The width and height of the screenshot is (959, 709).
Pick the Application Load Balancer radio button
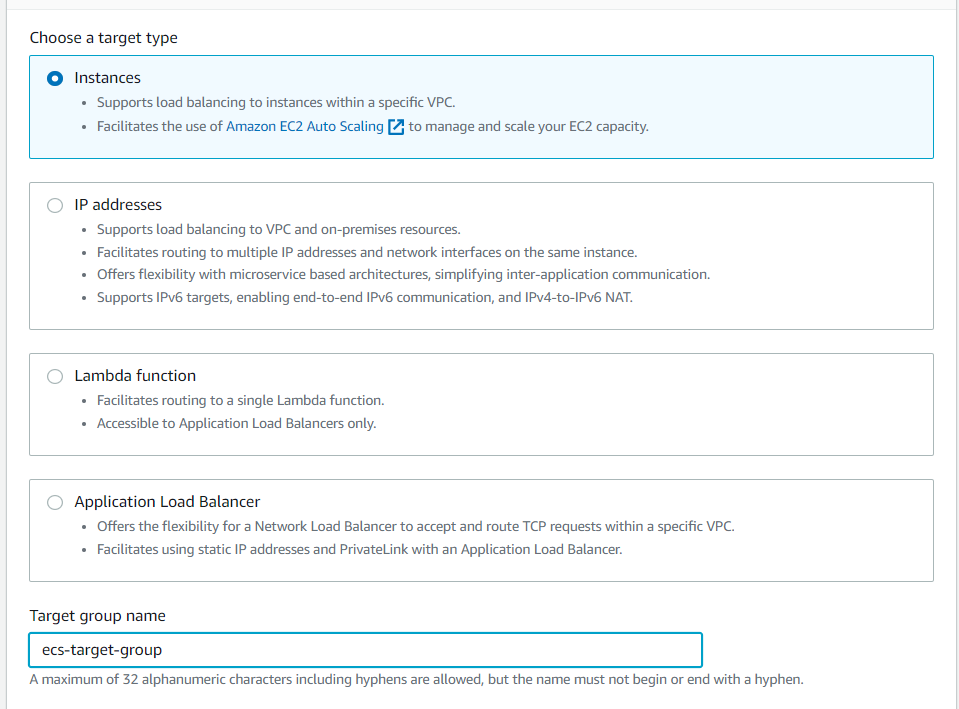[55, 502]
